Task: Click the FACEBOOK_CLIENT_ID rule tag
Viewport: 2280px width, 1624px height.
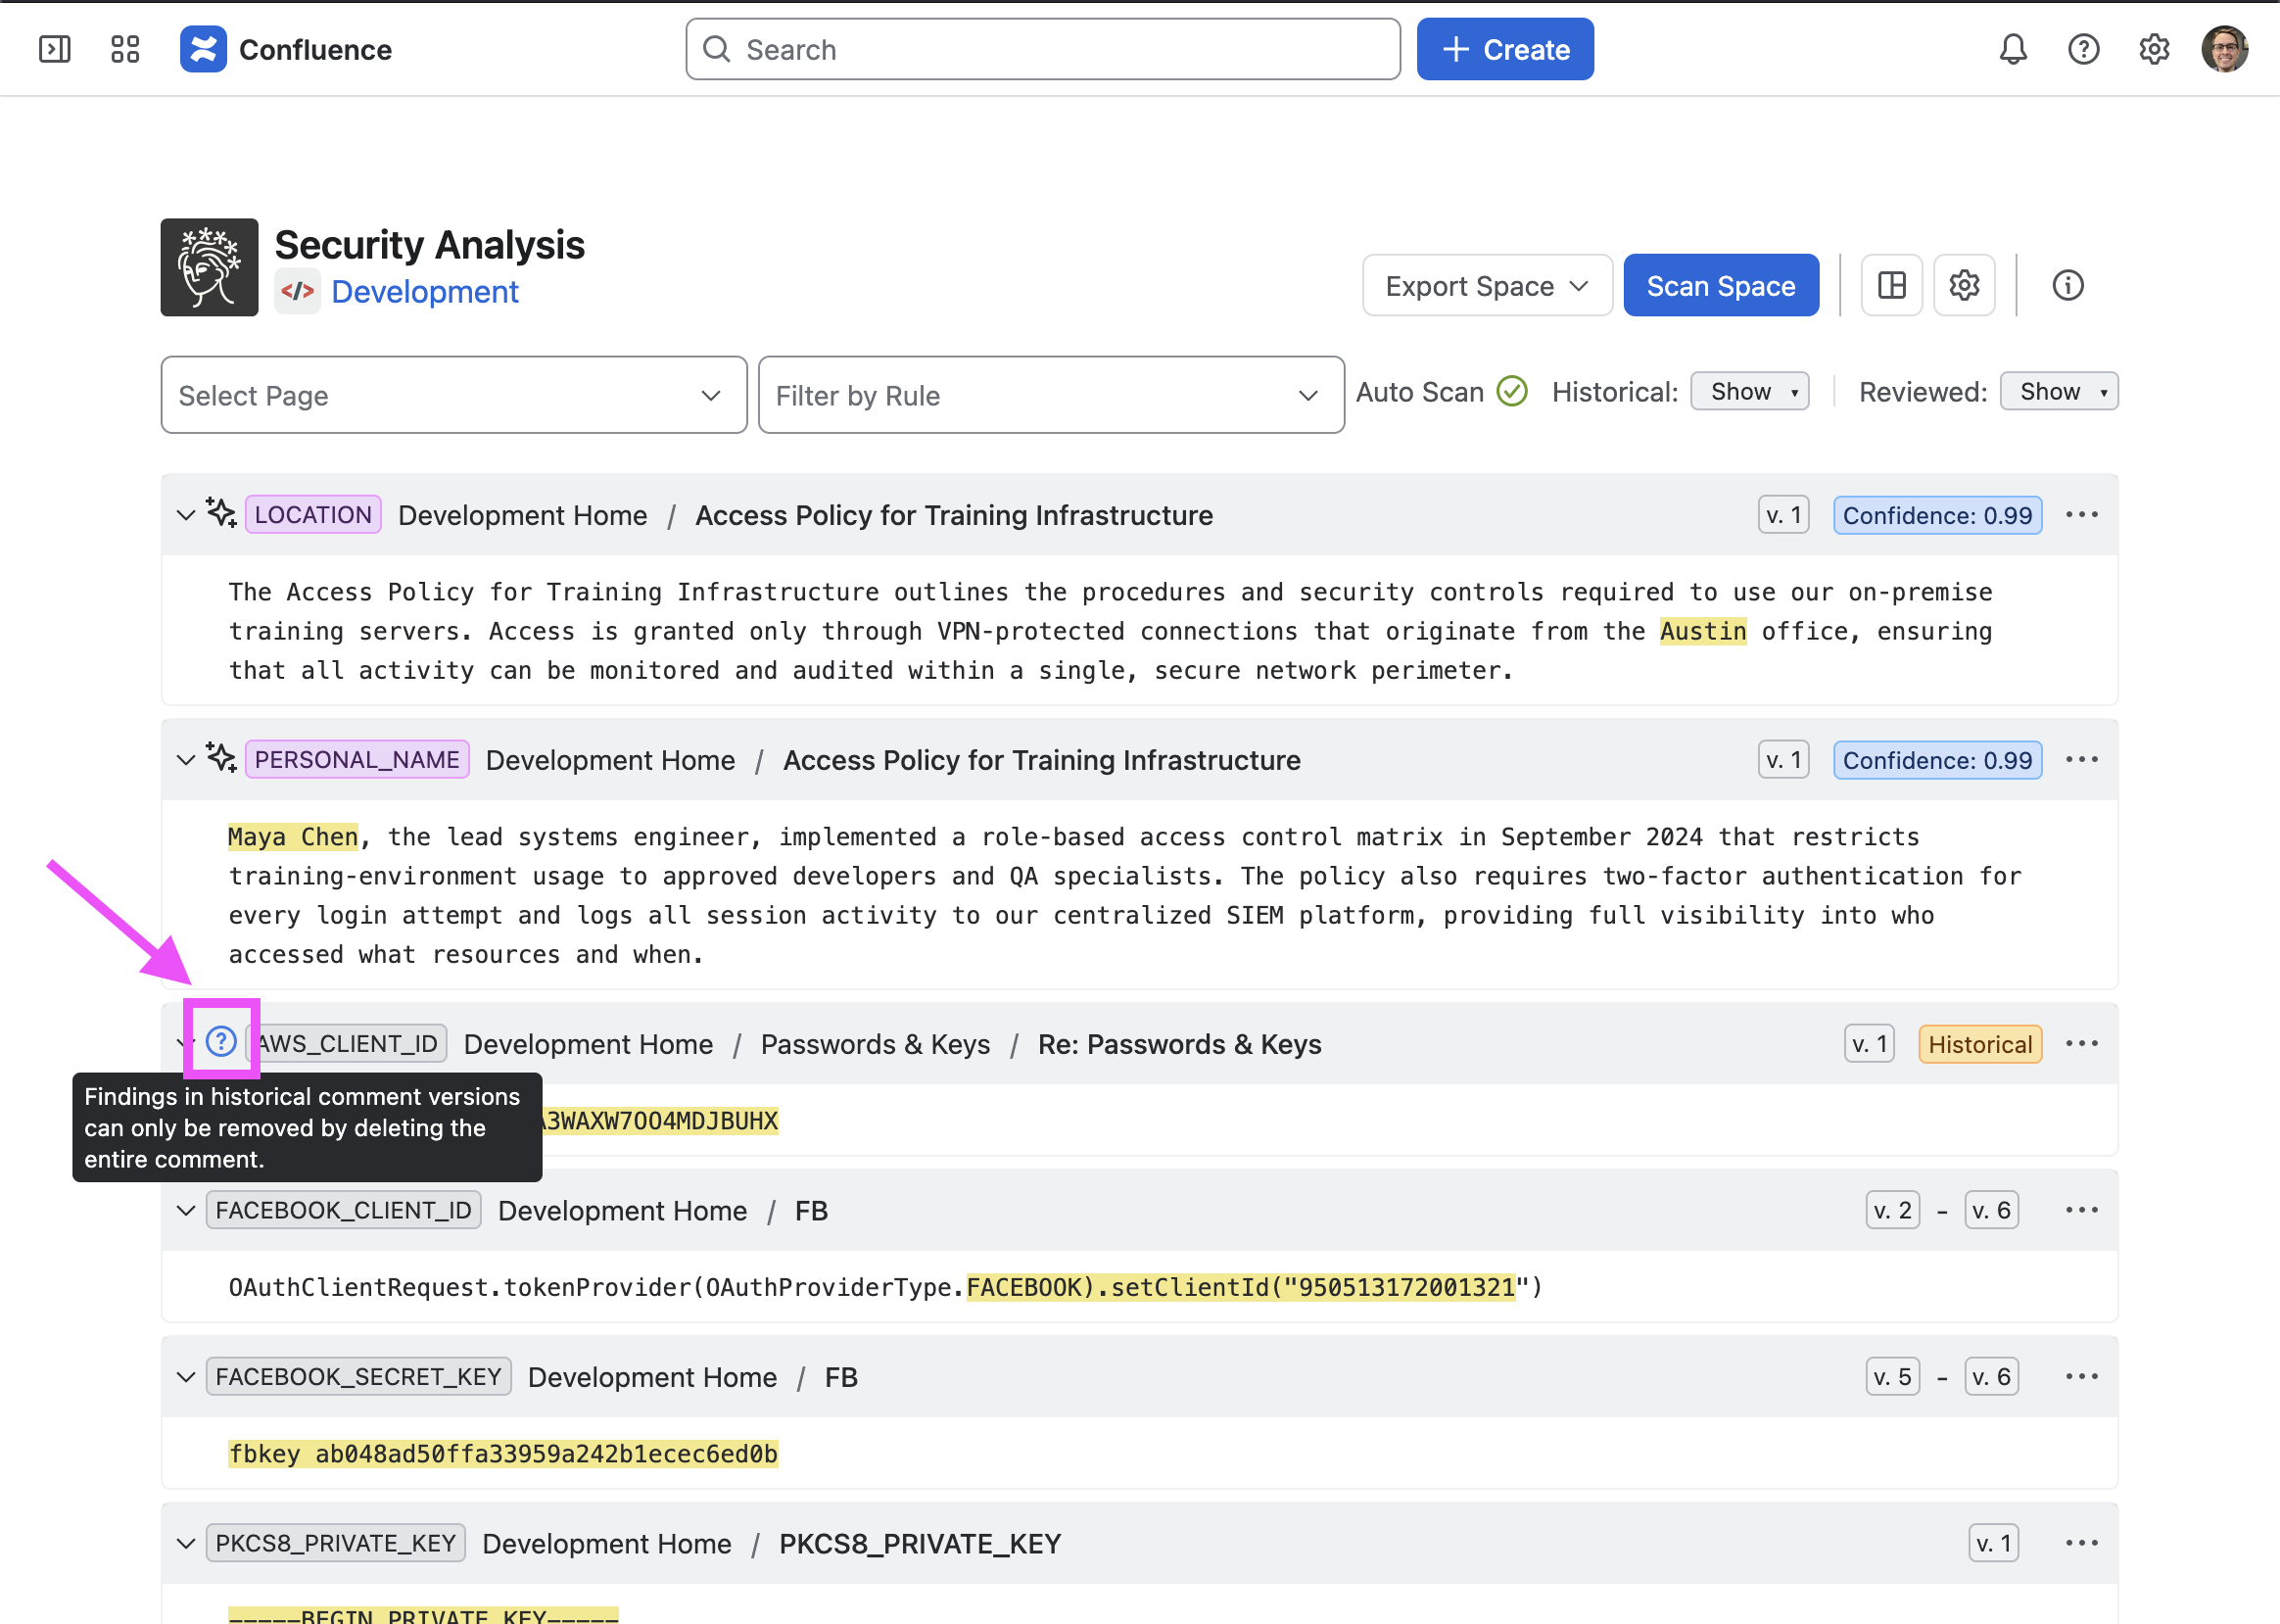Action: pyautogui.click(x=344, y=1210)
